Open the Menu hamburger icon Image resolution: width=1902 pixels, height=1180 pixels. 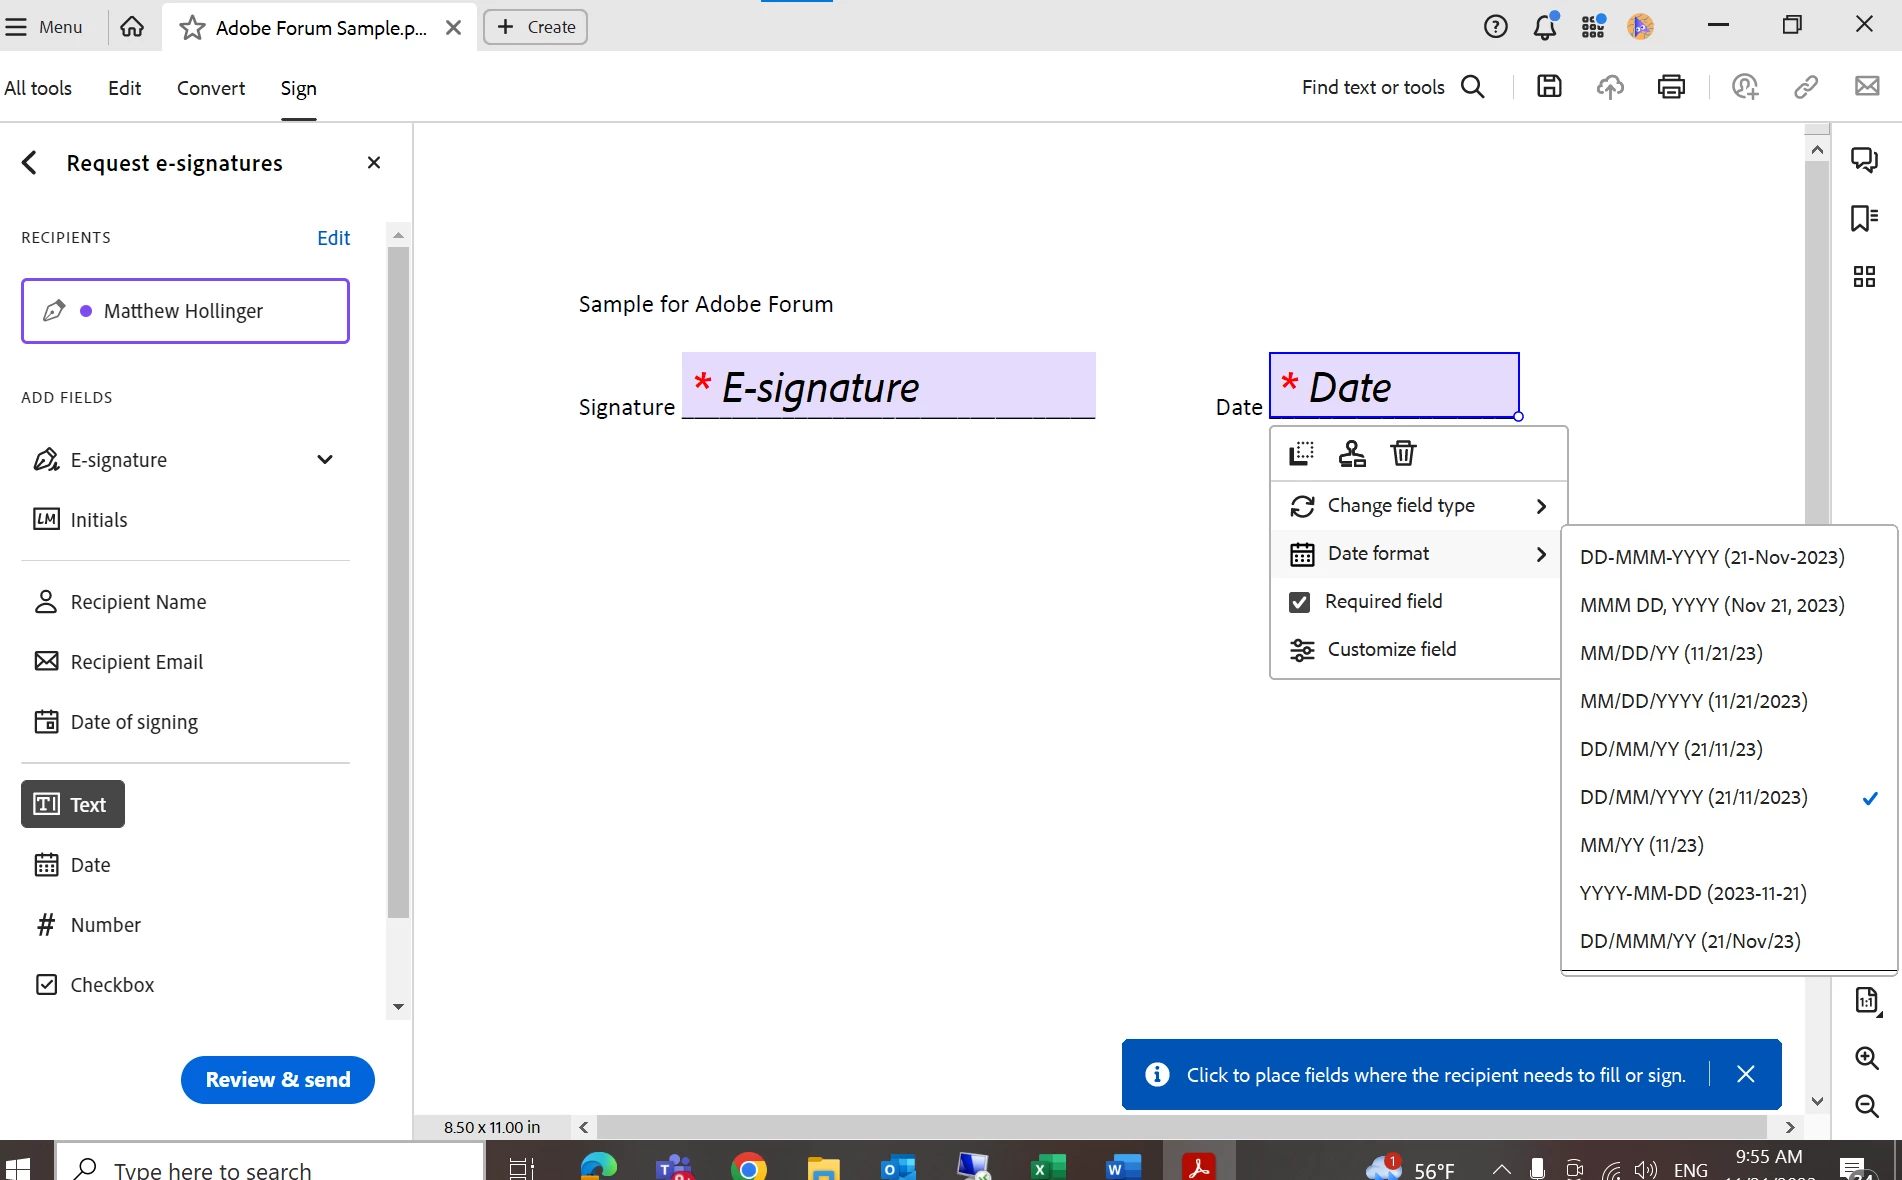click(16, 27)
